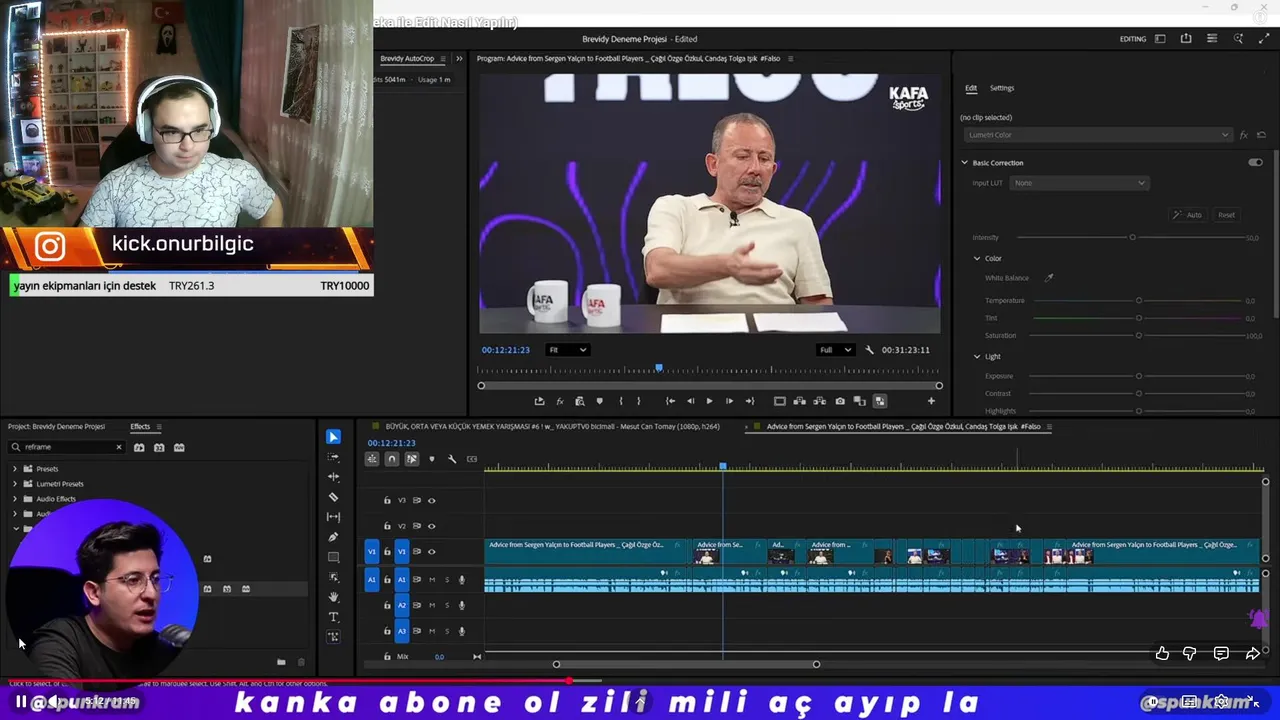Collapse the Basic Correction section
Viewport: 1280px width, 720px height.
pos(965,162)
